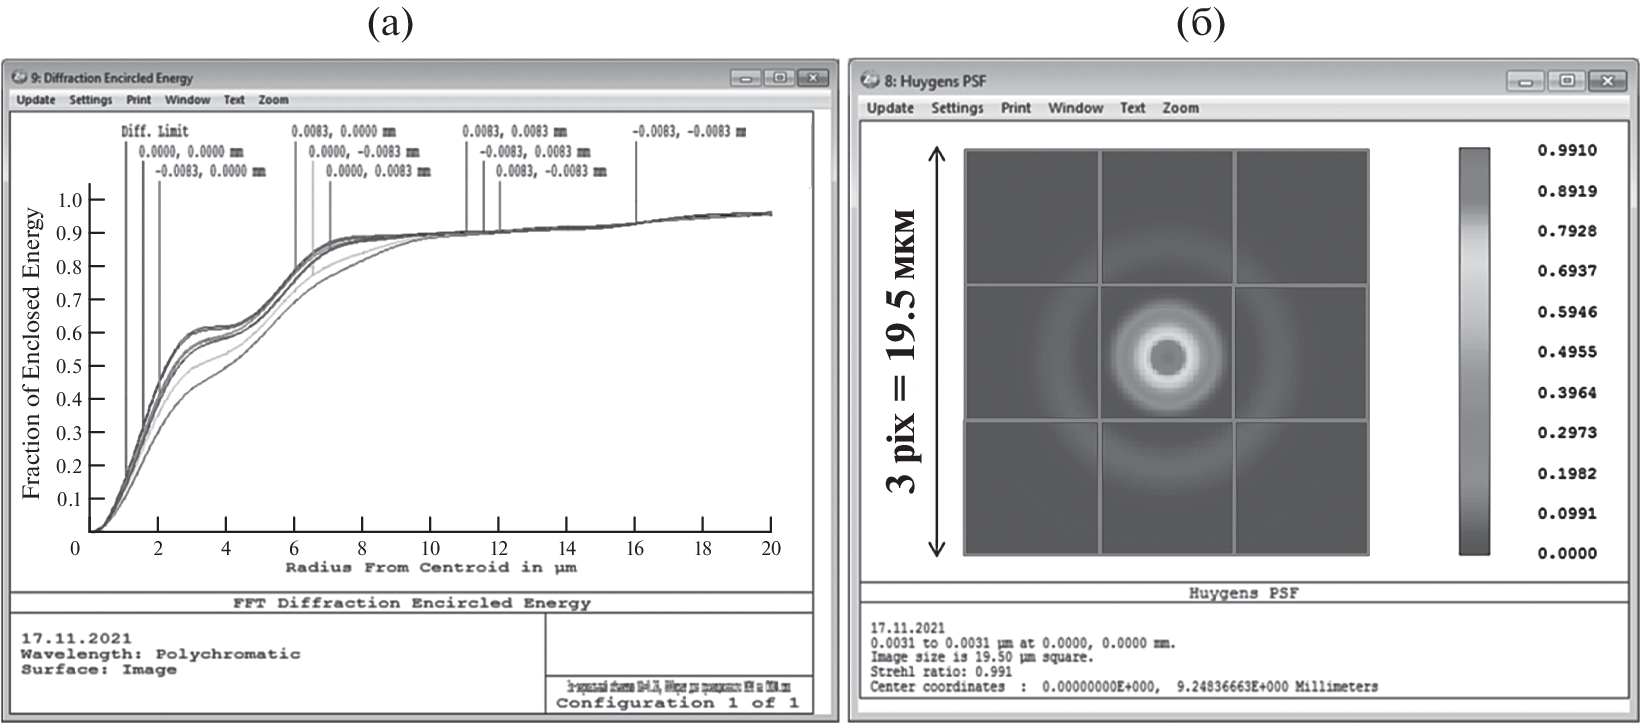Click the Huygens PSF window title icon

click(870, 80)
